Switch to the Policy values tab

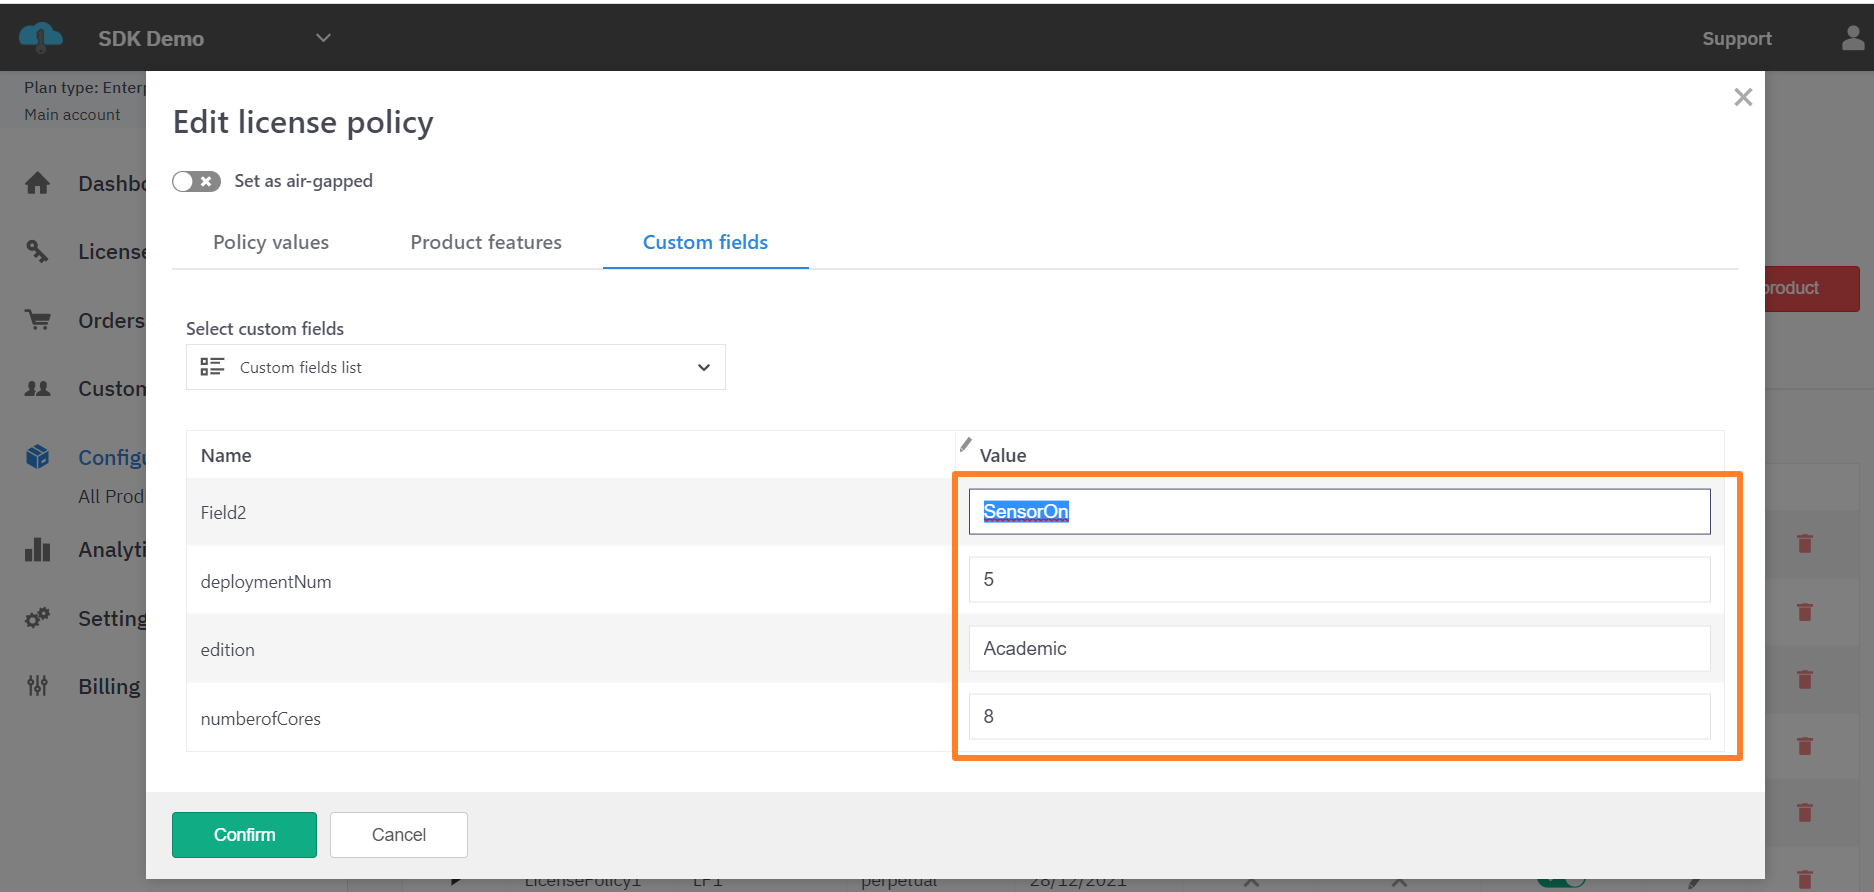(271, 242)
